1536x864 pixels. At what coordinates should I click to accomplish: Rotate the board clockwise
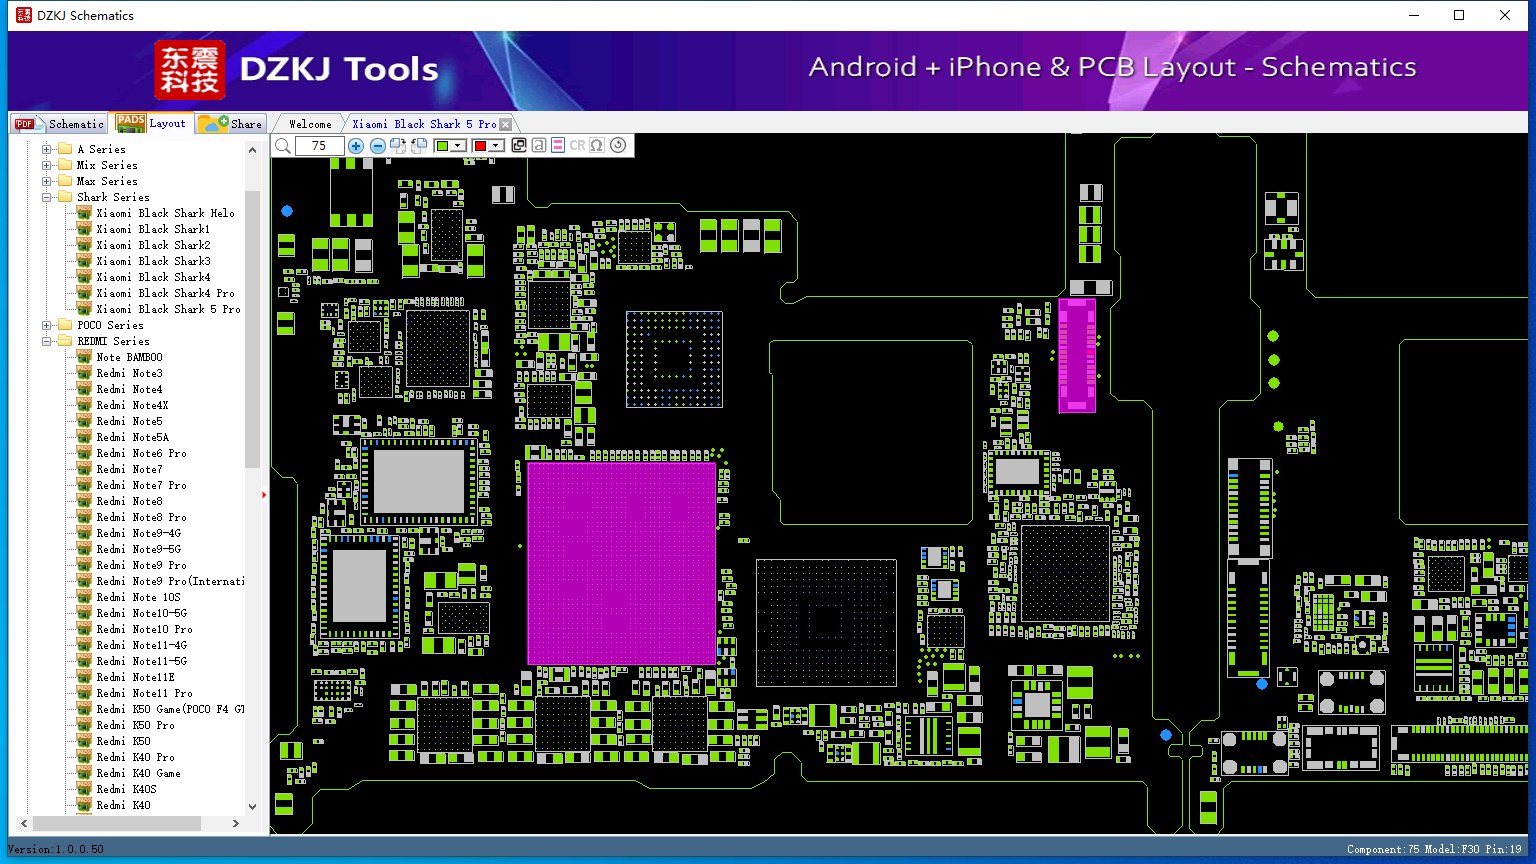[x=398, y=146]
